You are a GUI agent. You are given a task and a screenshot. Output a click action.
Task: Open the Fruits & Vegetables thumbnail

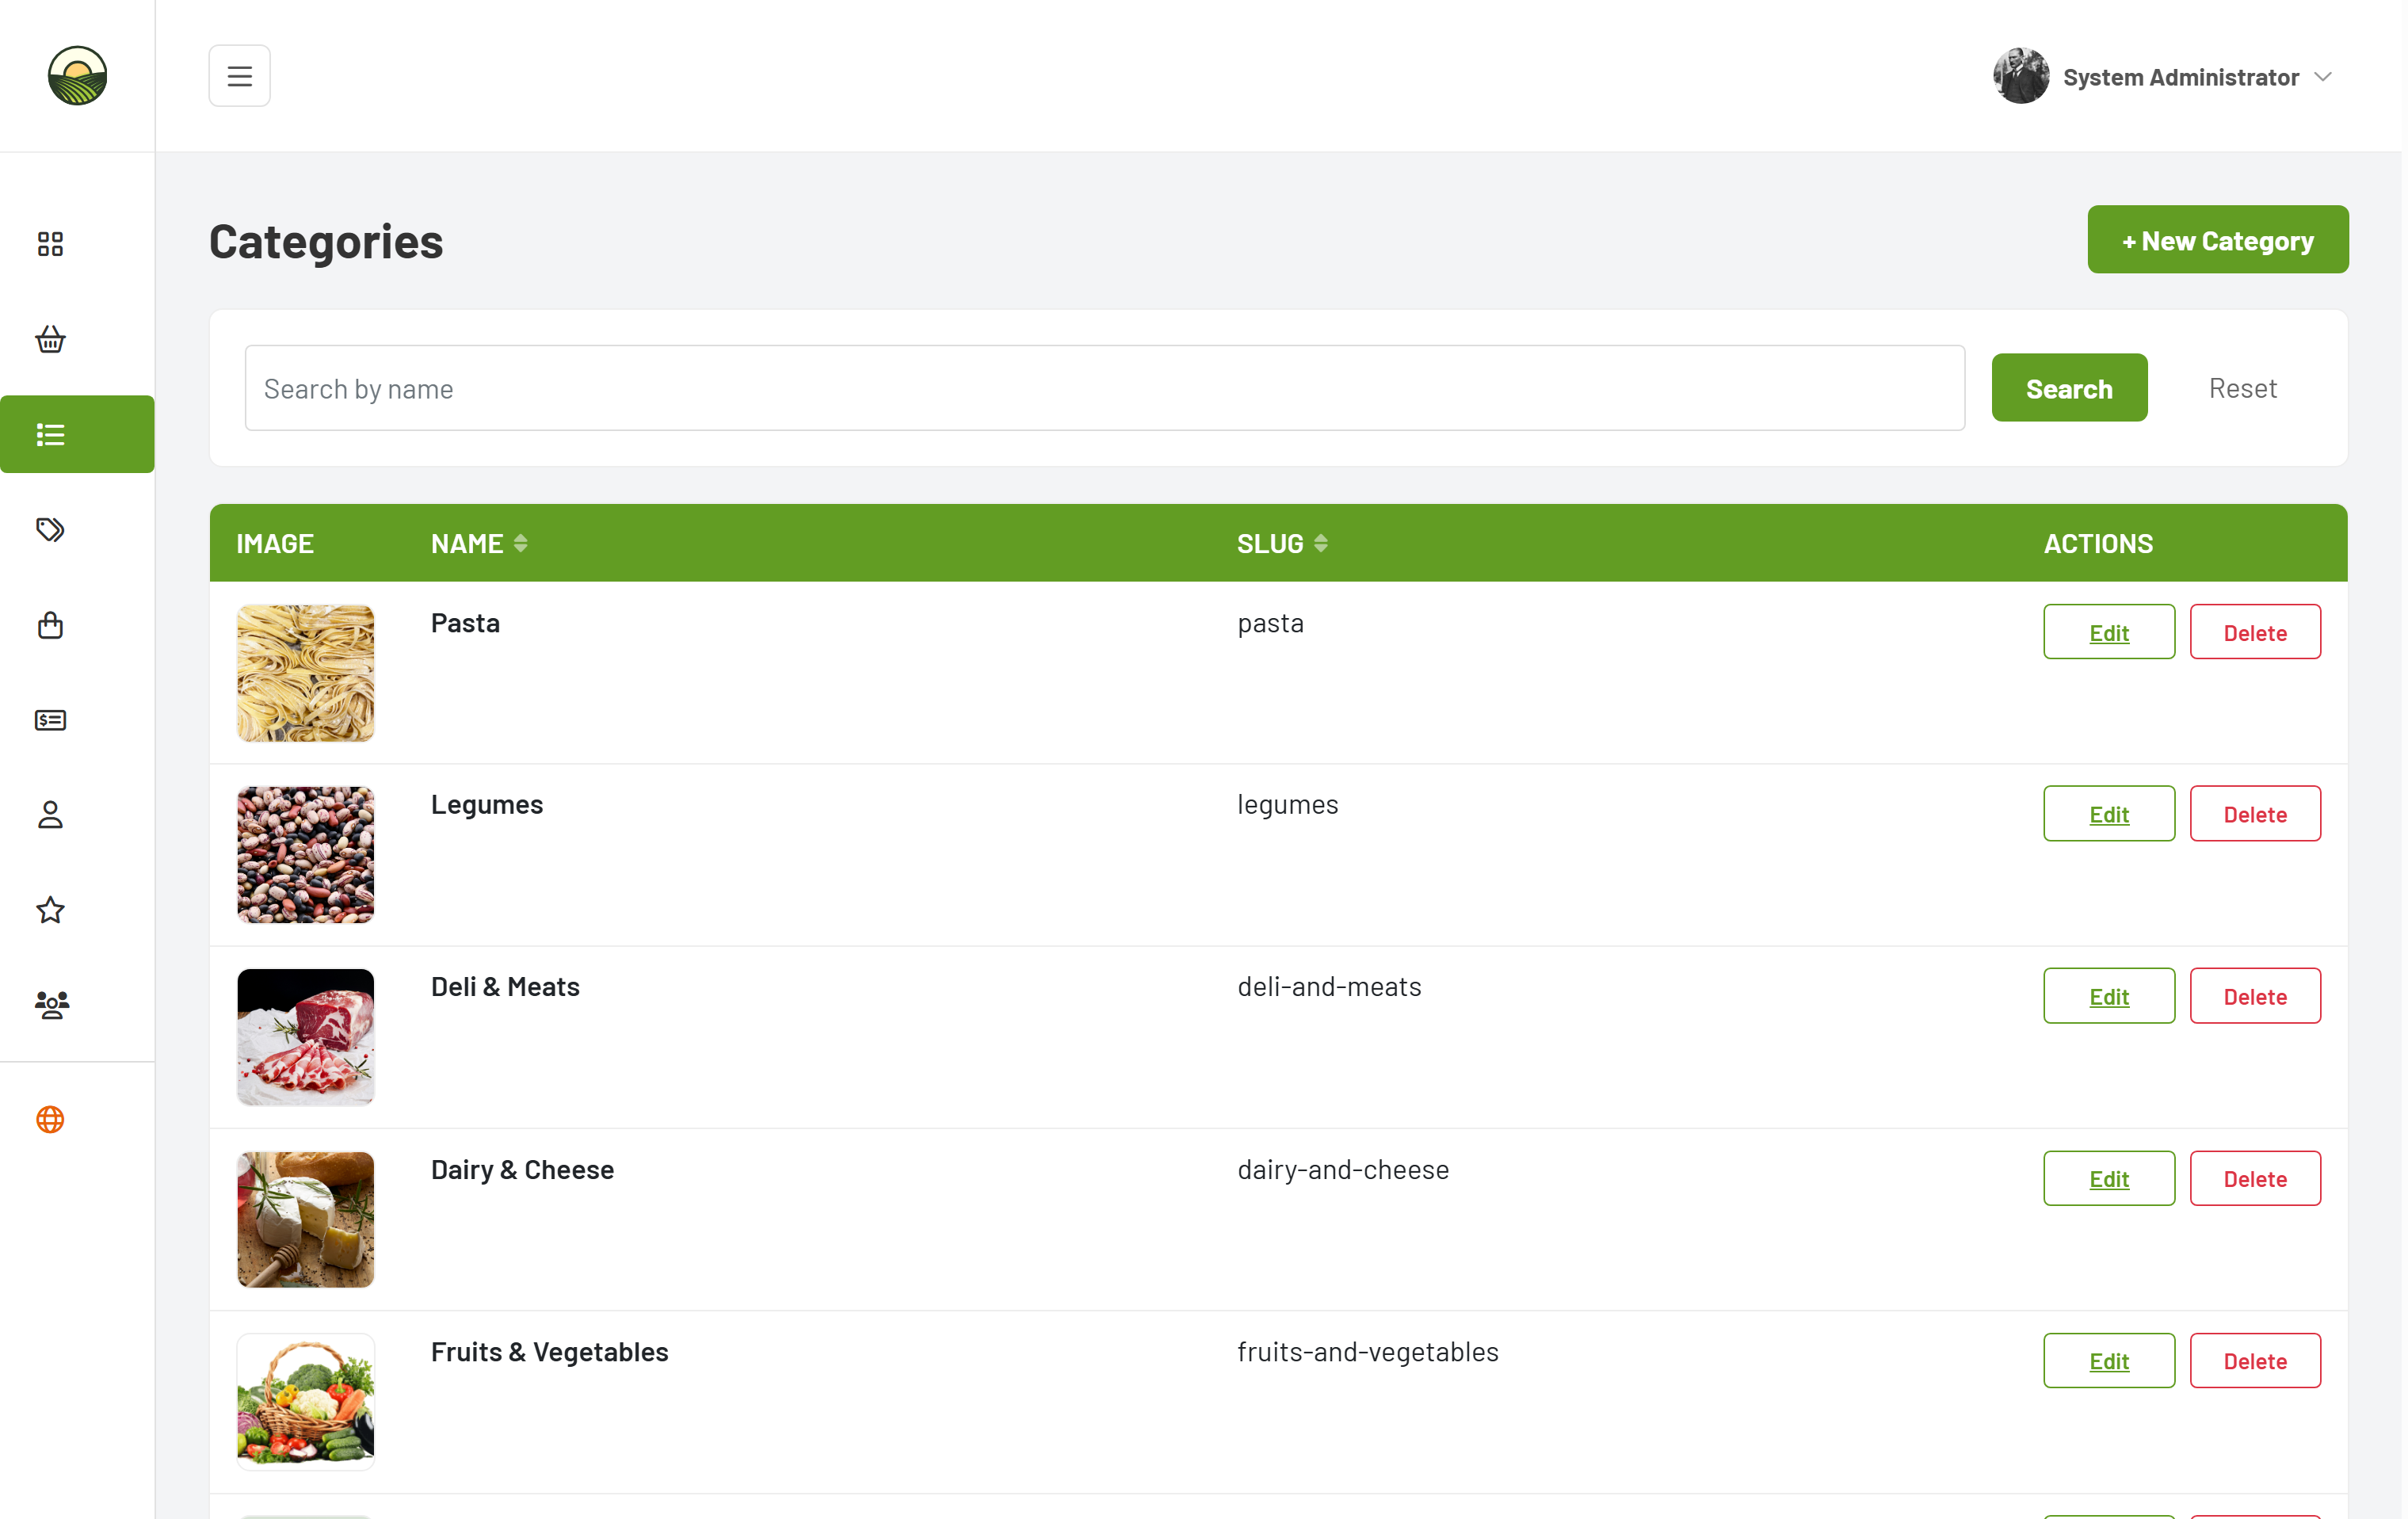[x=305, y=1401]
